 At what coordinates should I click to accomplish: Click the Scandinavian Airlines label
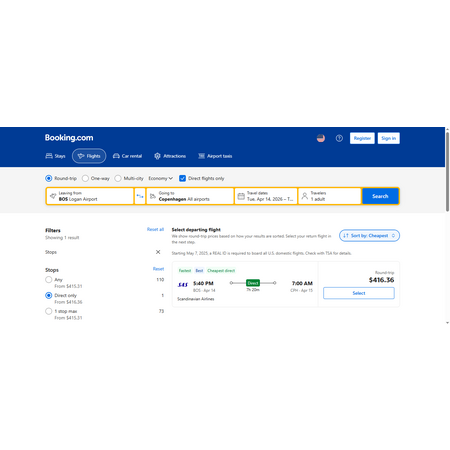(196, 299)
